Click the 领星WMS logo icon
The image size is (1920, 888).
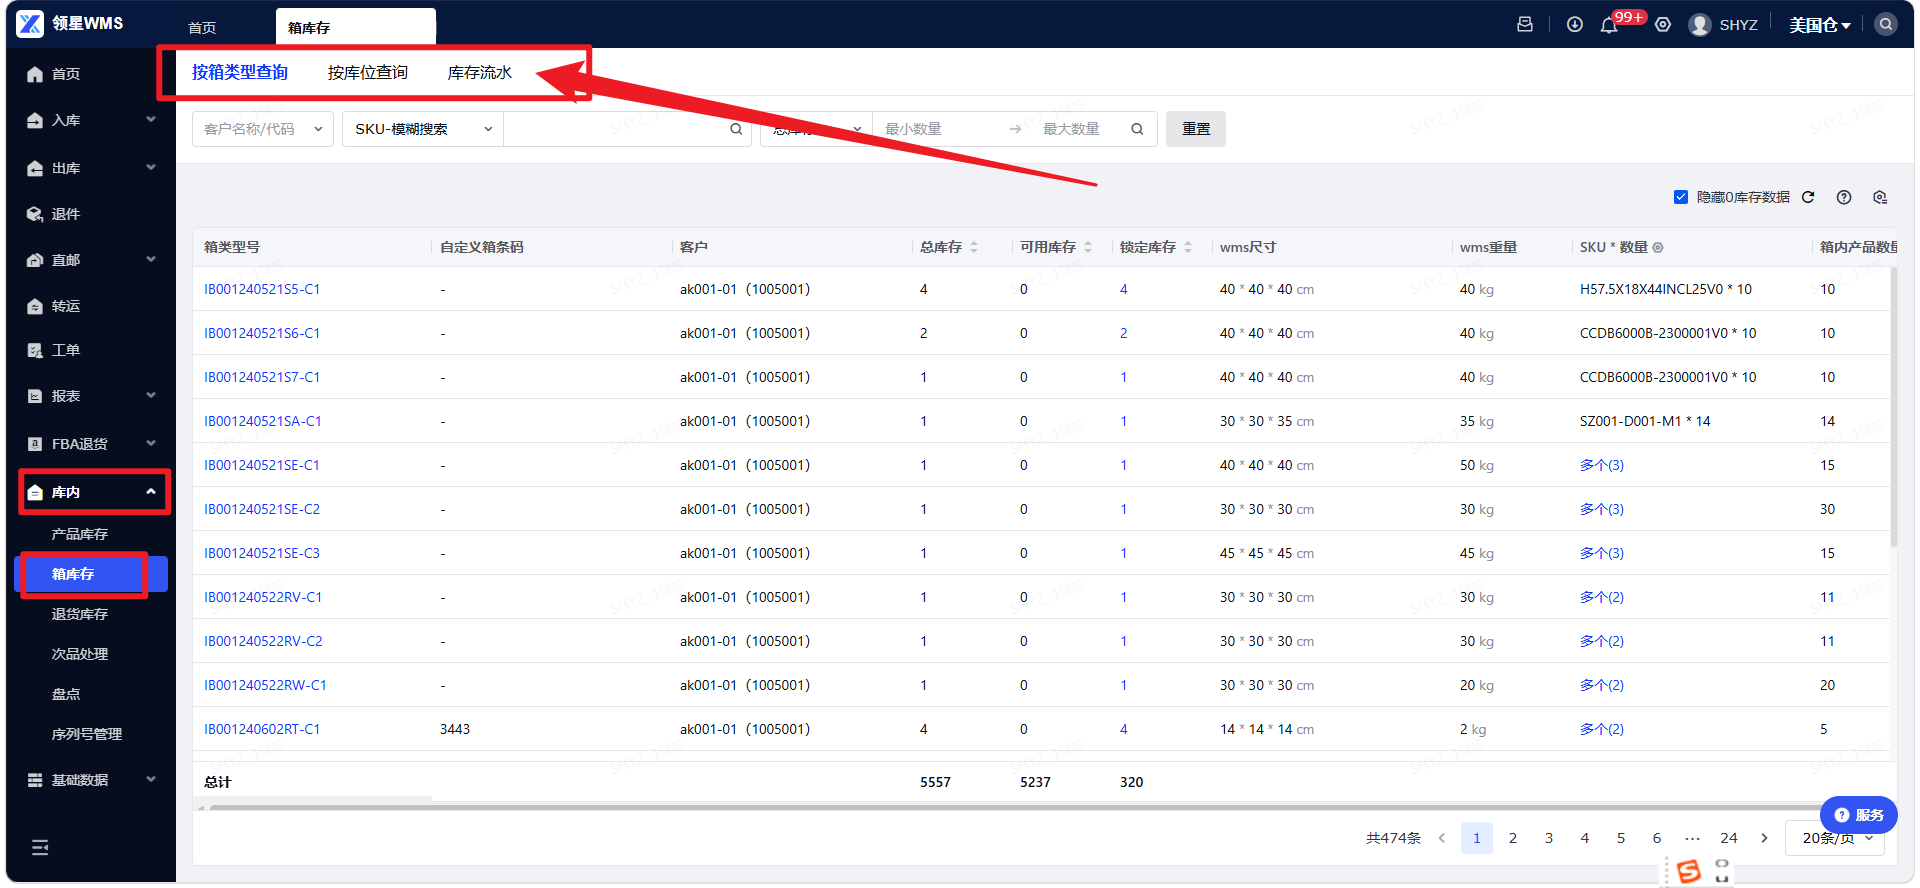(30, 23)
